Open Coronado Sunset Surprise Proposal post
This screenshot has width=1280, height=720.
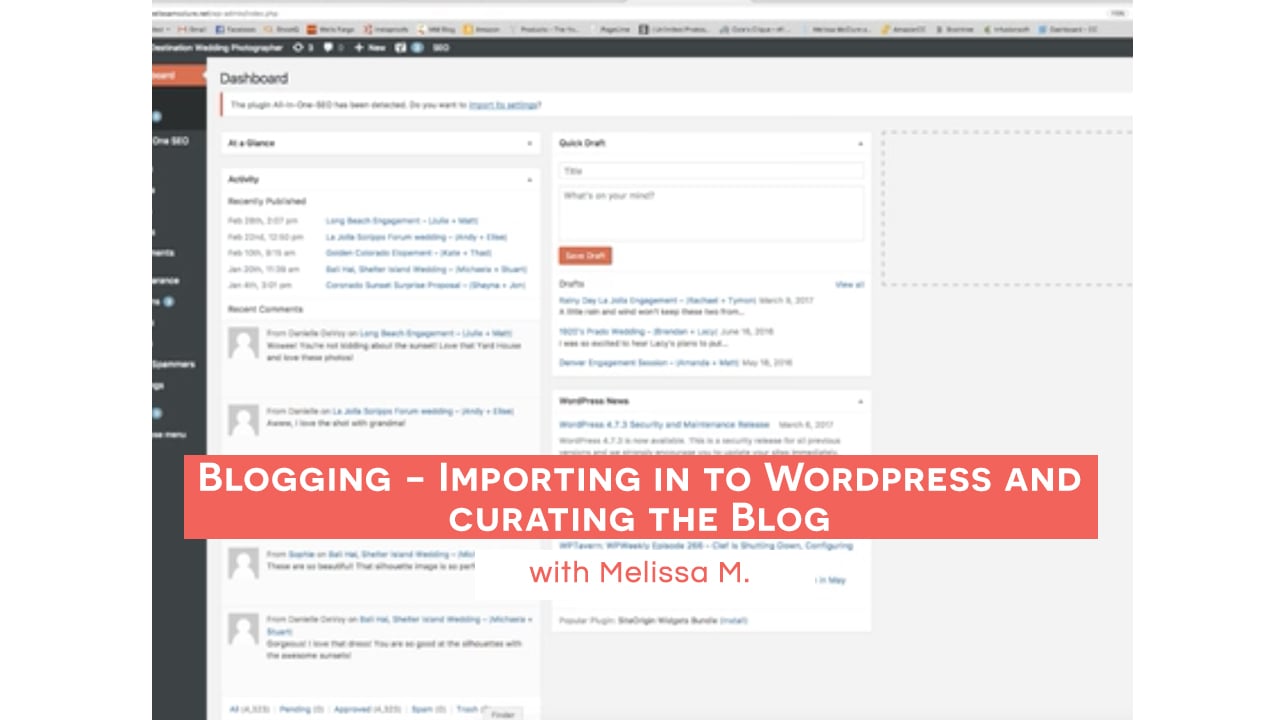point(425,285)
